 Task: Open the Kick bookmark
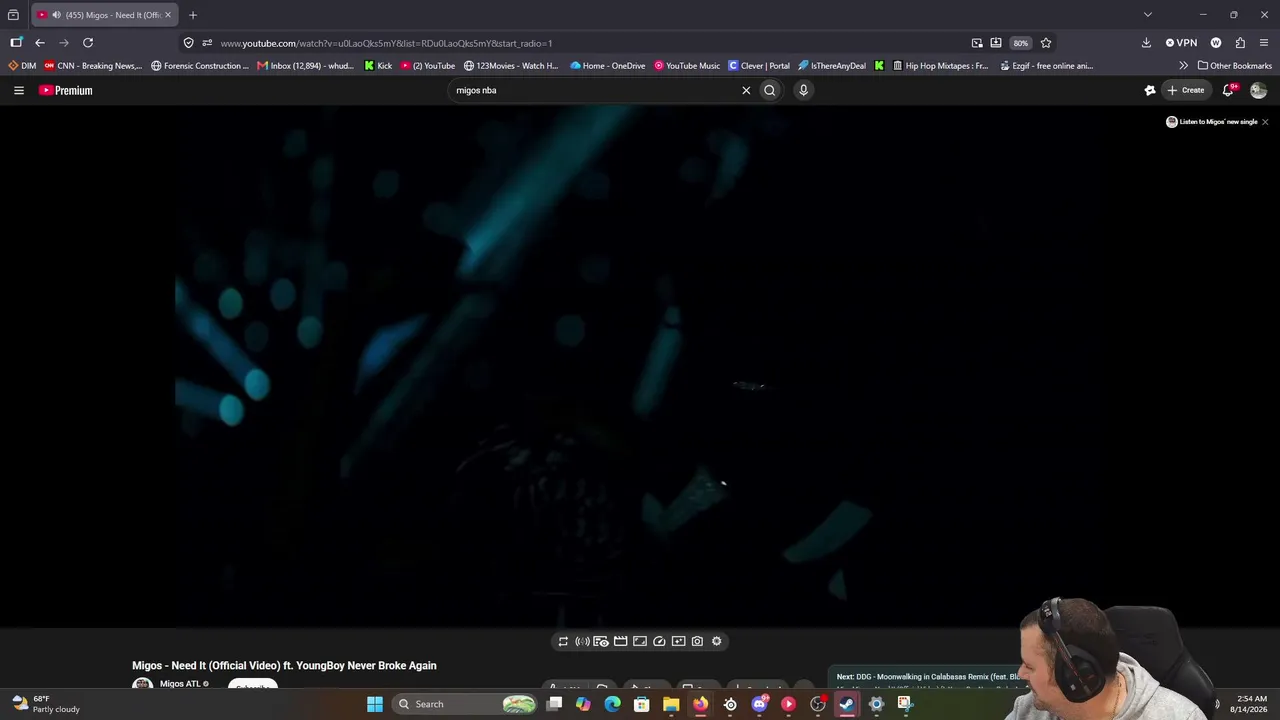click(x=378, y=66)
